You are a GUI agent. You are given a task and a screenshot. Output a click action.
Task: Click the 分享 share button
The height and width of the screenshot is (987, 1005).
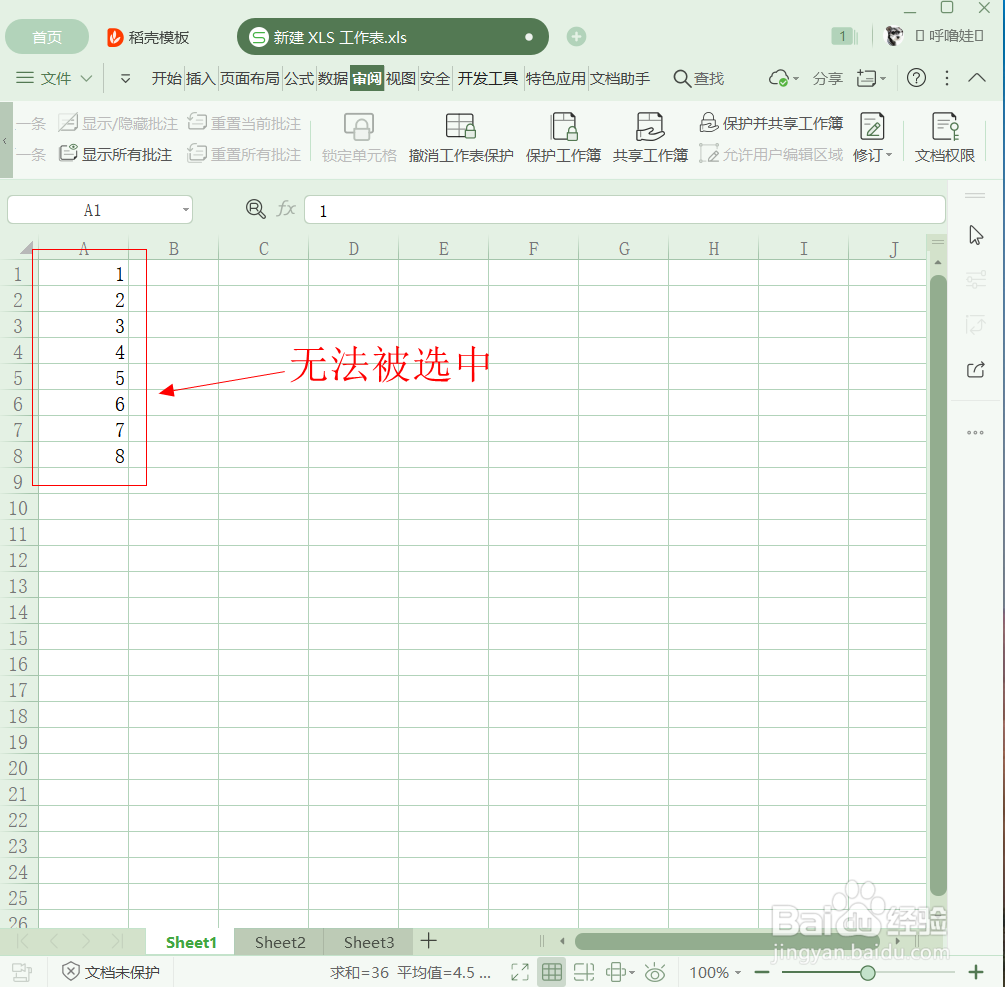(827, 78)
